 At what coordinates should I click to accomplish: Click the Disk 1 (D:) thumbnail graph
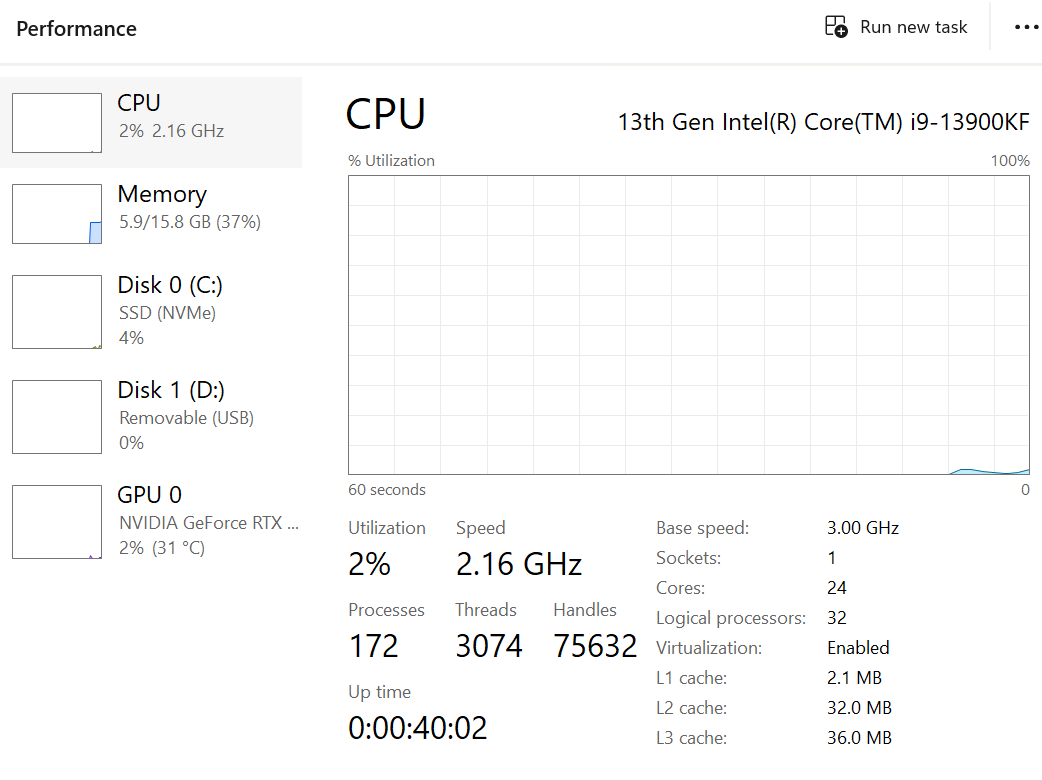57,417
